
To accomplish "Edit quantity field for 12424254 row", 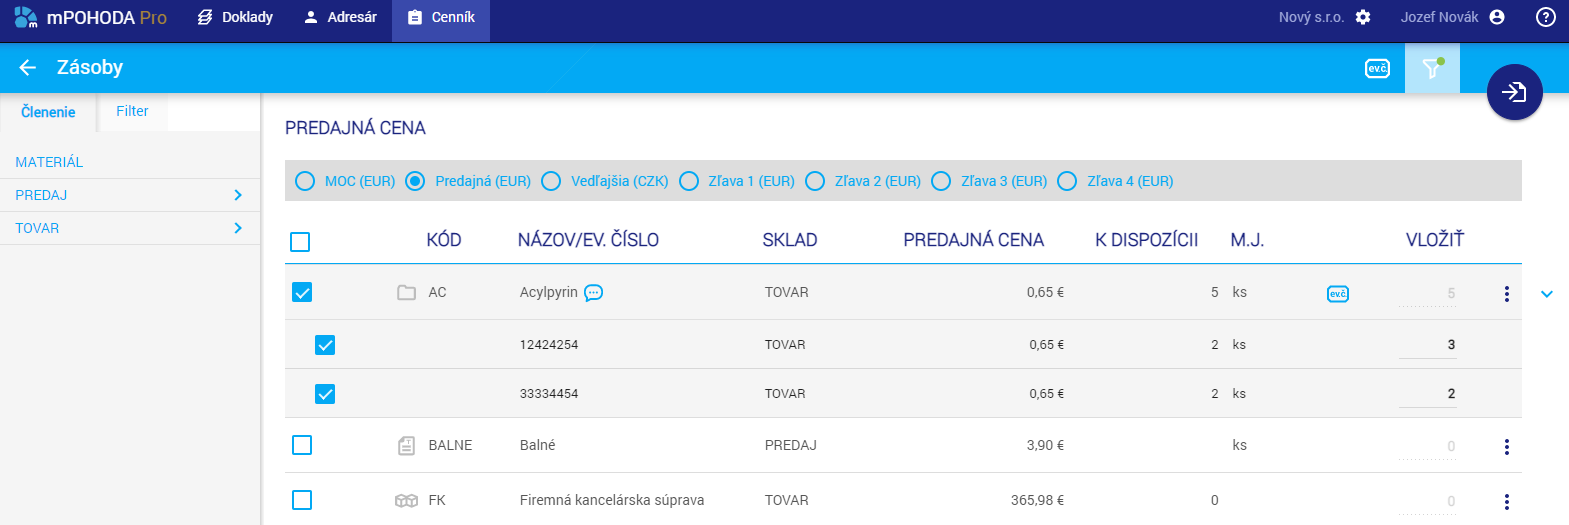I will coord(1428,345).
